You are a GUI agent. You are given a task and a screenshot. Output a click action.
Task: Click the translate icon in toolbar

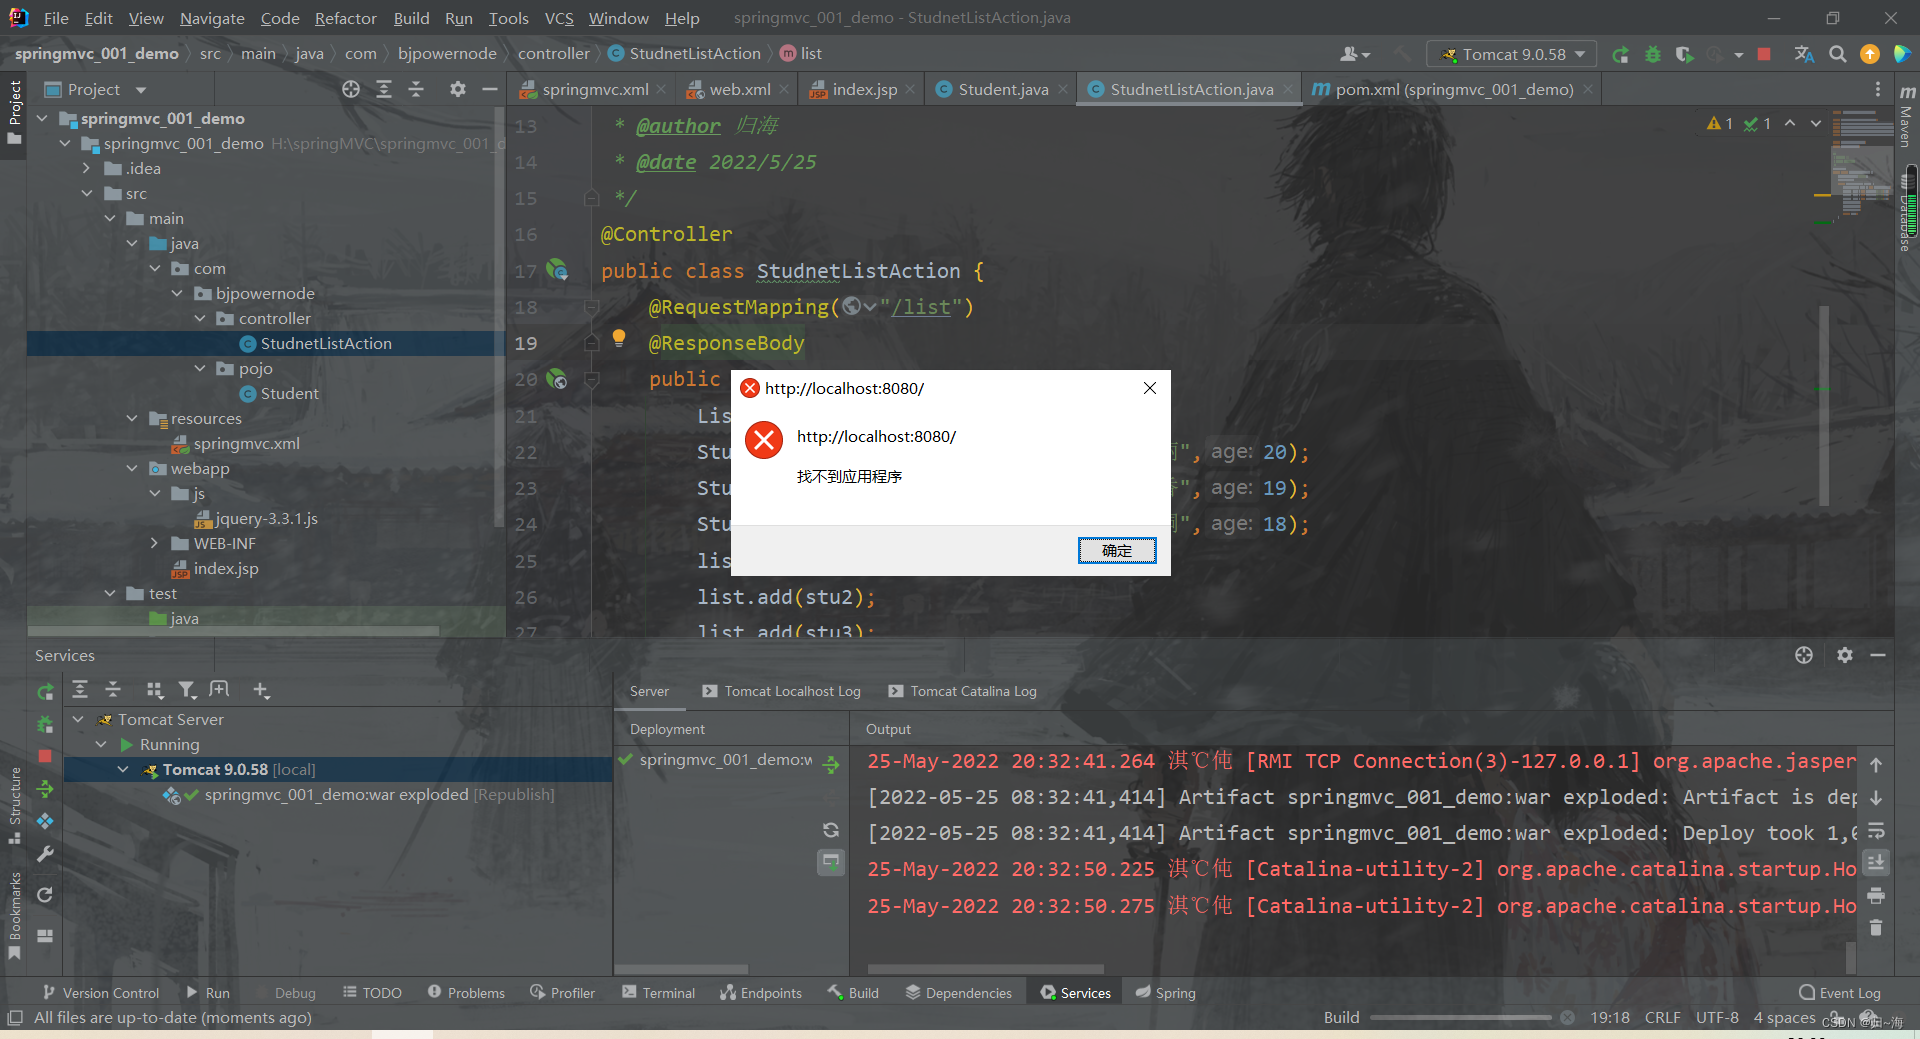coord(1804,54)
